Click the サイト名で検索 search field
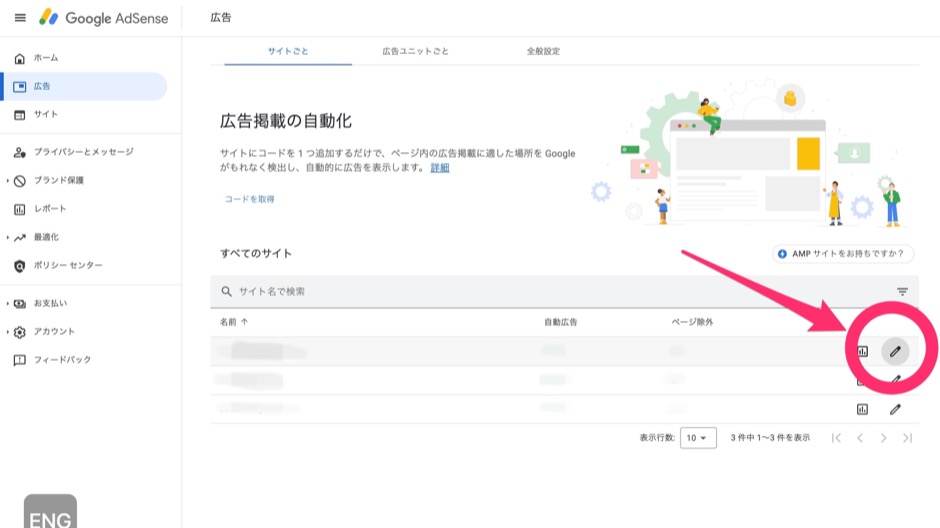This screenshot has height=528, width=940. coord(500,292)
